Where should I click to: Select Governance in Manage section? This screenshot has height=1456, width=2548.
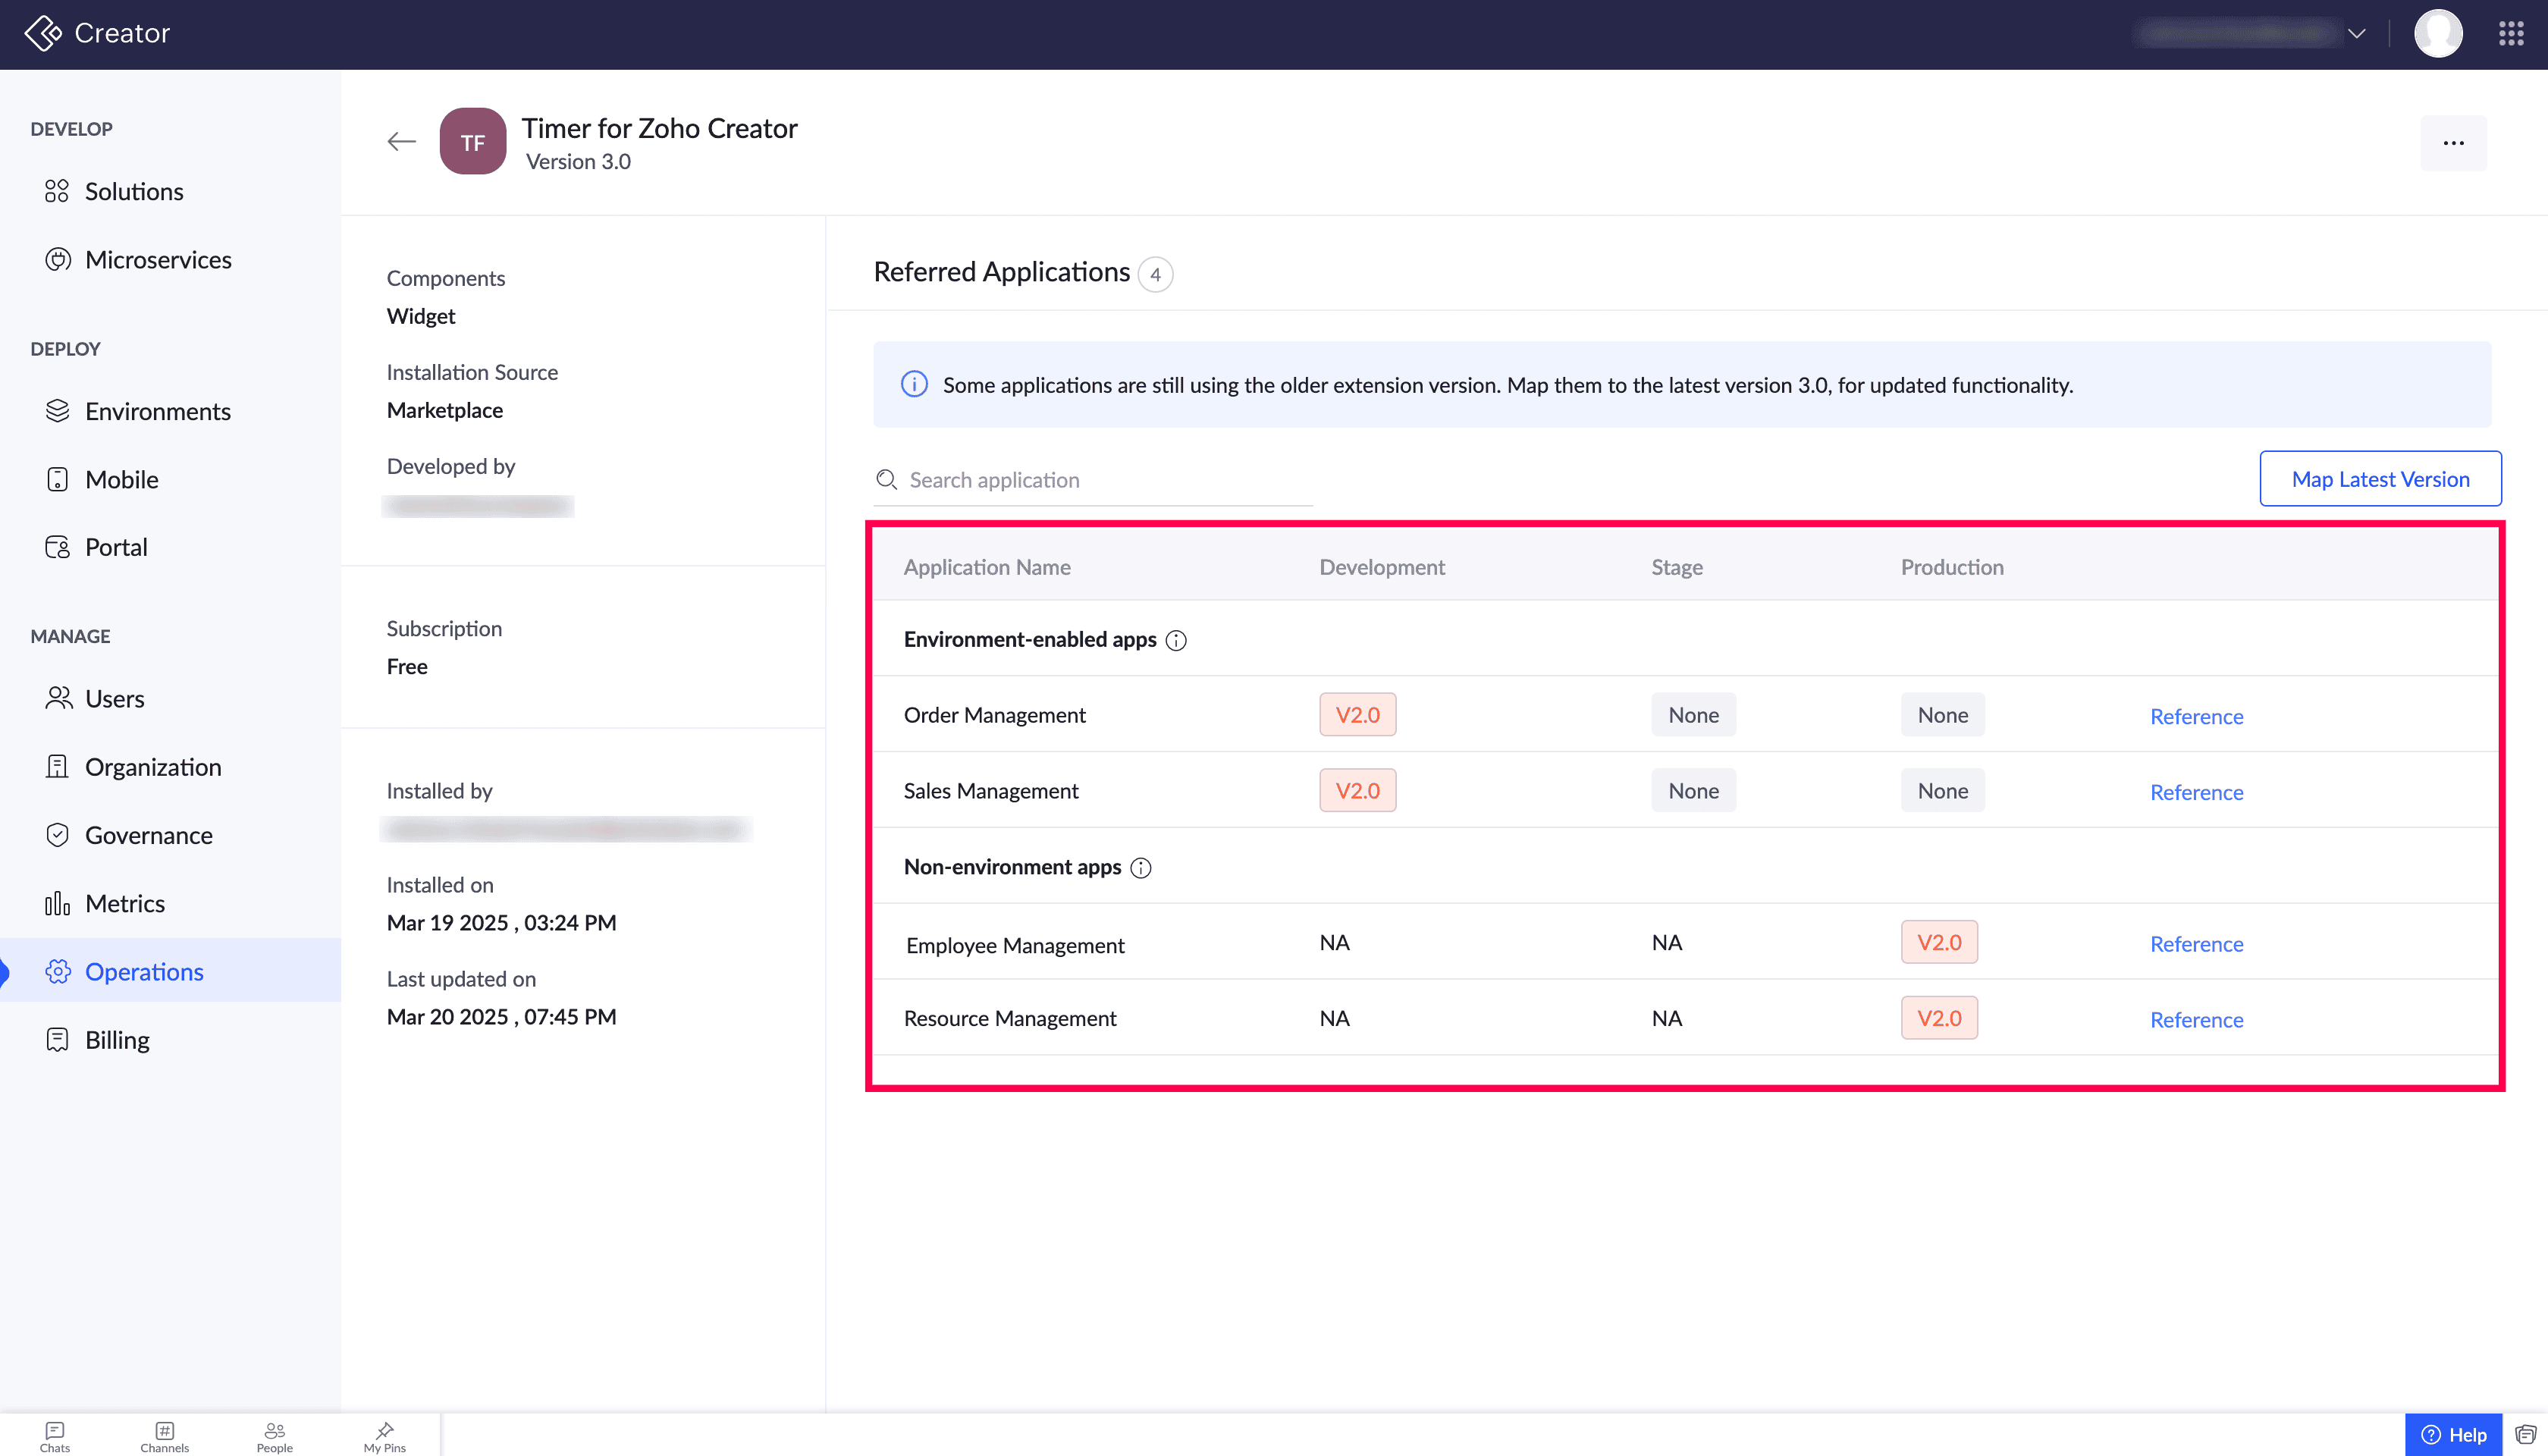tap(148, 835)
